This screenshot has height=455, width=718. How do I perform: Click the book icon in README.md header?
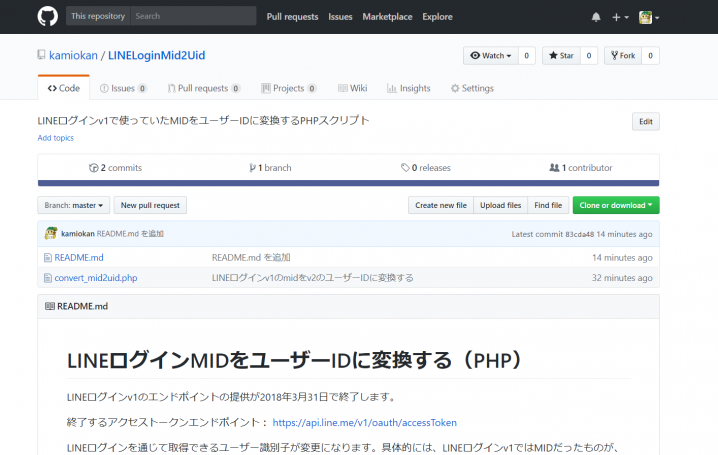point(49,306)
